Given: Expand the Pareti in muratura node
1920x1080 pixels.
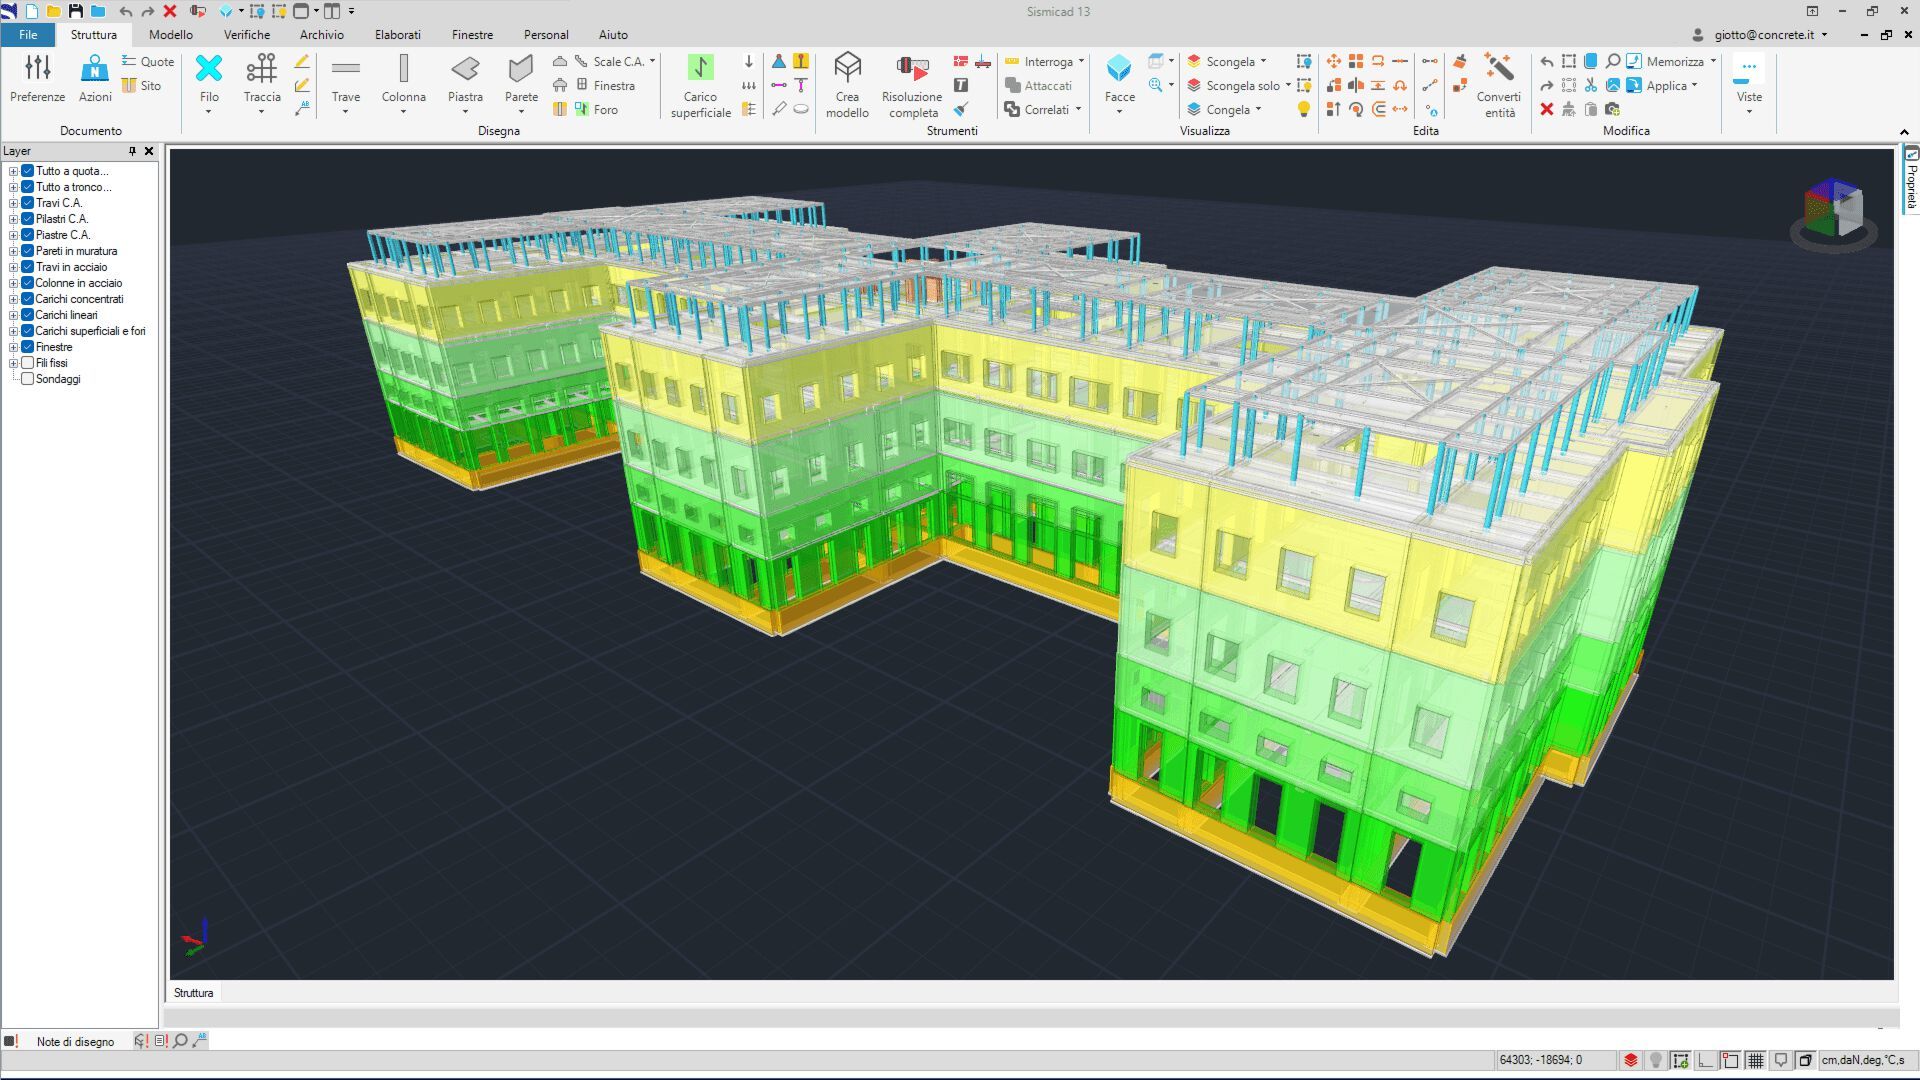Looking at the screenshot, I should 13,251.
